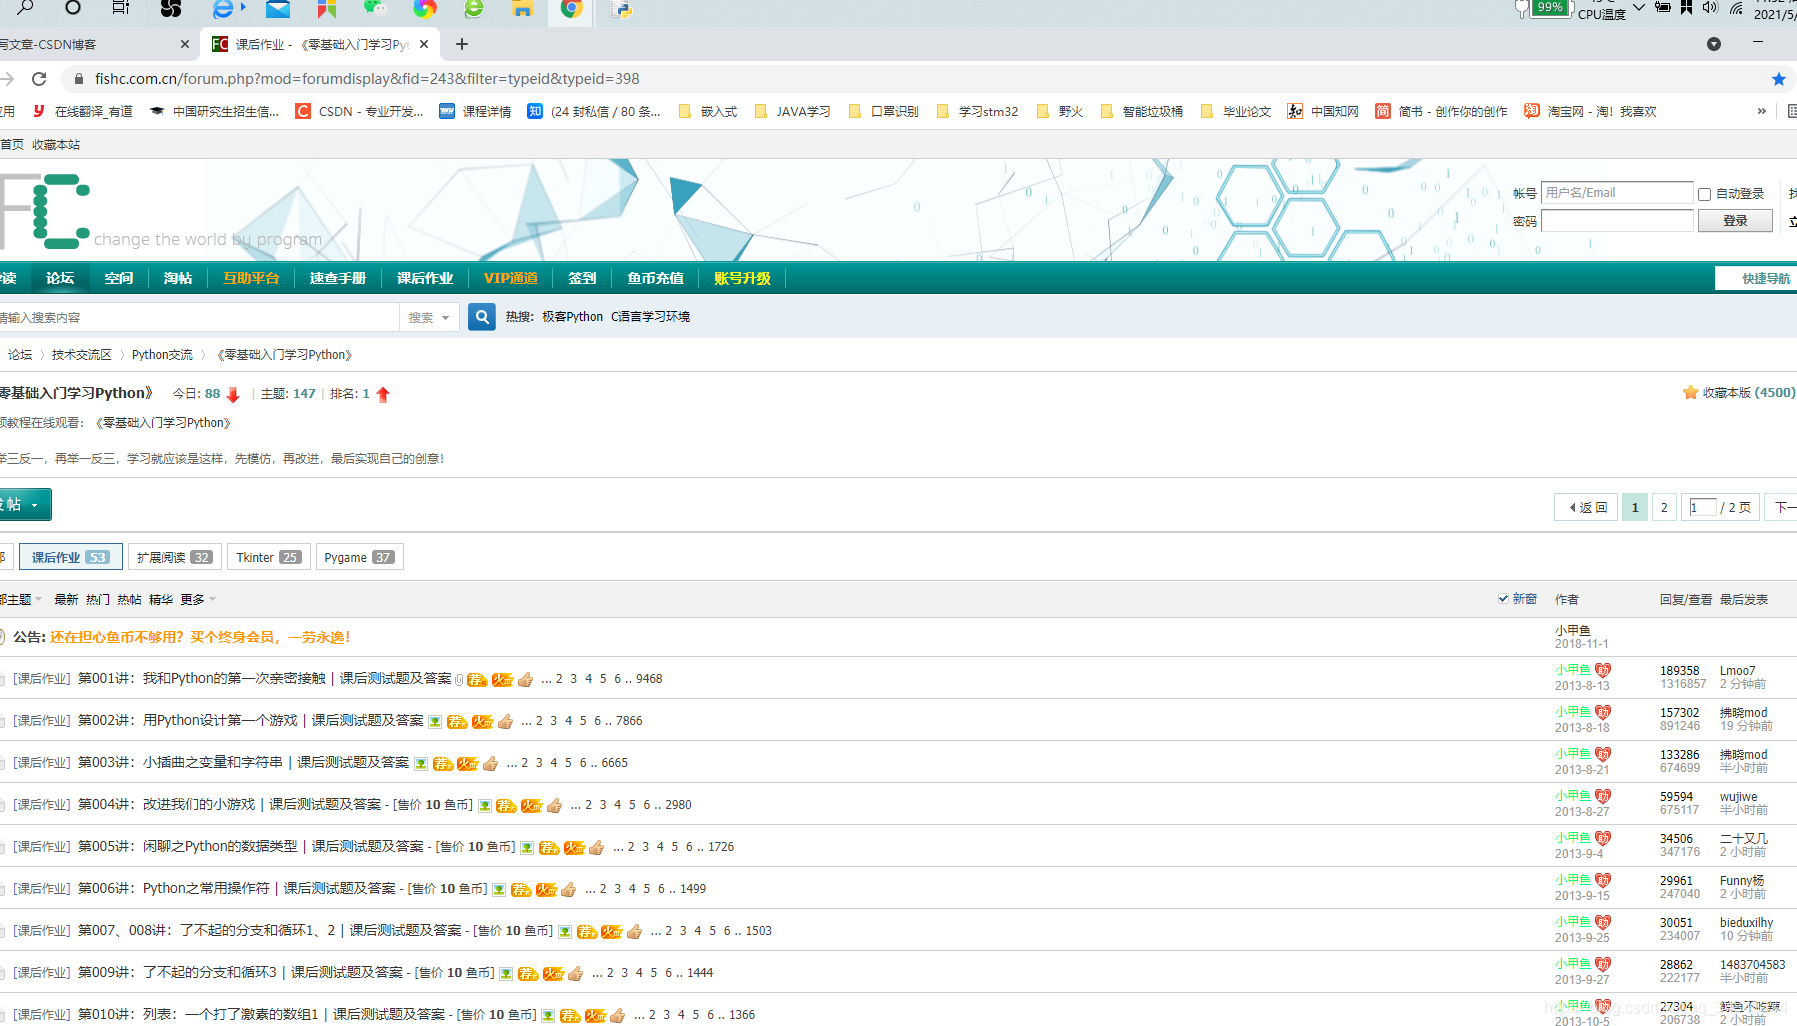1797x1026 pixels.
Task: Open Task View on the taskbar
Action: click(121, 8)
